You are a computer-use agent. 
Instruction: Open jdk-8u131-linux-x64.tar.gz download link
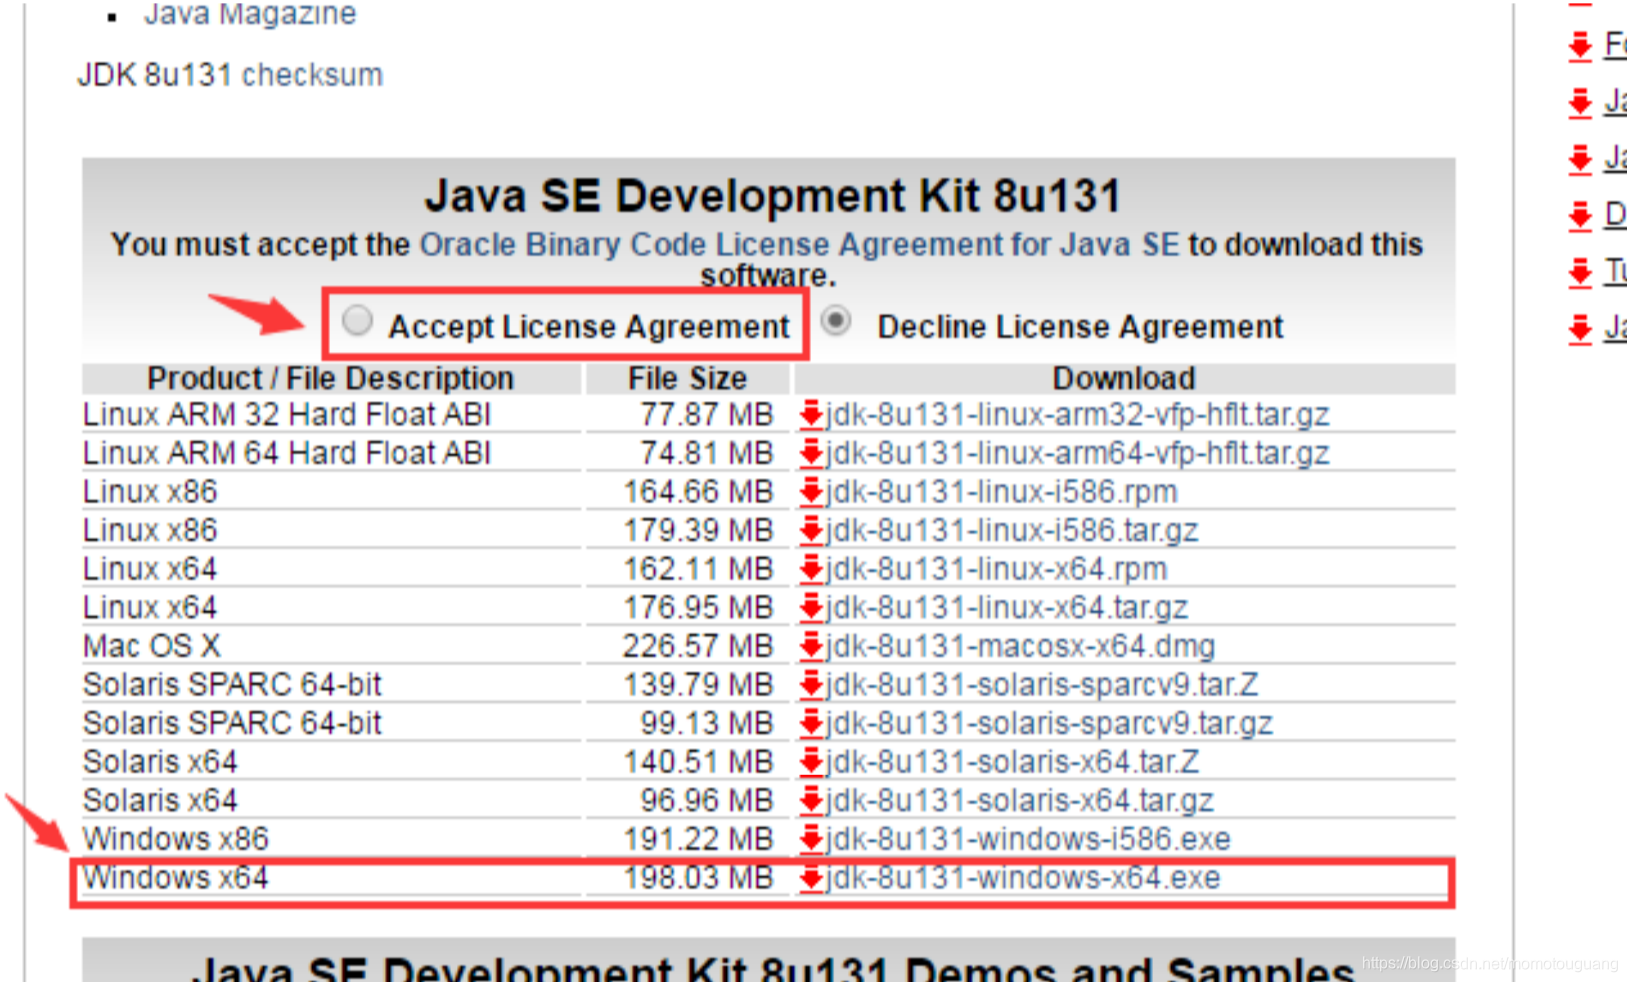(1006, 607)
